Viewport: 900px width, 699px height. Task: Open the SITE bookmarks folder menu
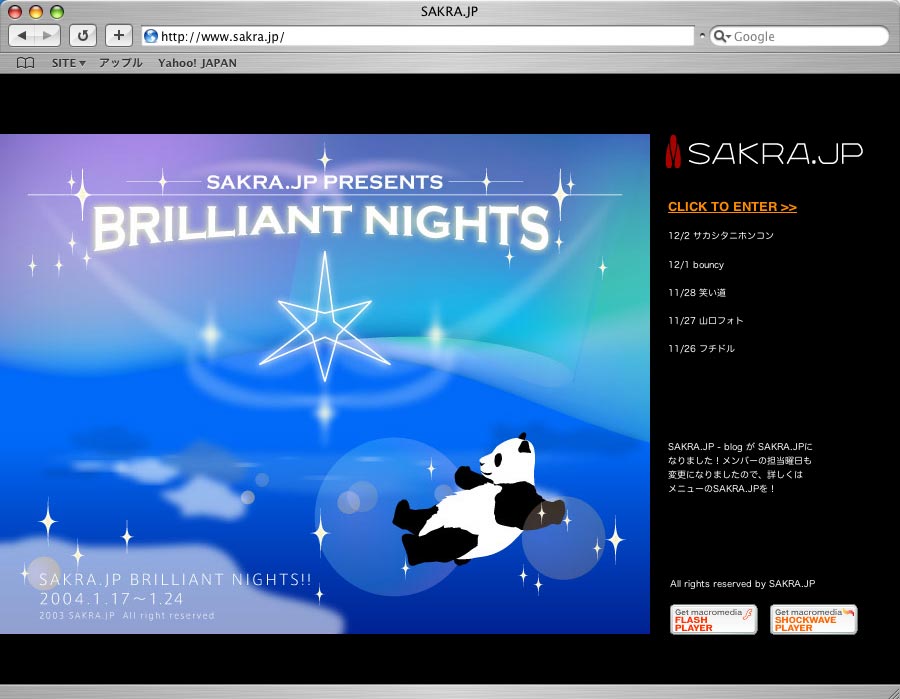tap(68, 63)
